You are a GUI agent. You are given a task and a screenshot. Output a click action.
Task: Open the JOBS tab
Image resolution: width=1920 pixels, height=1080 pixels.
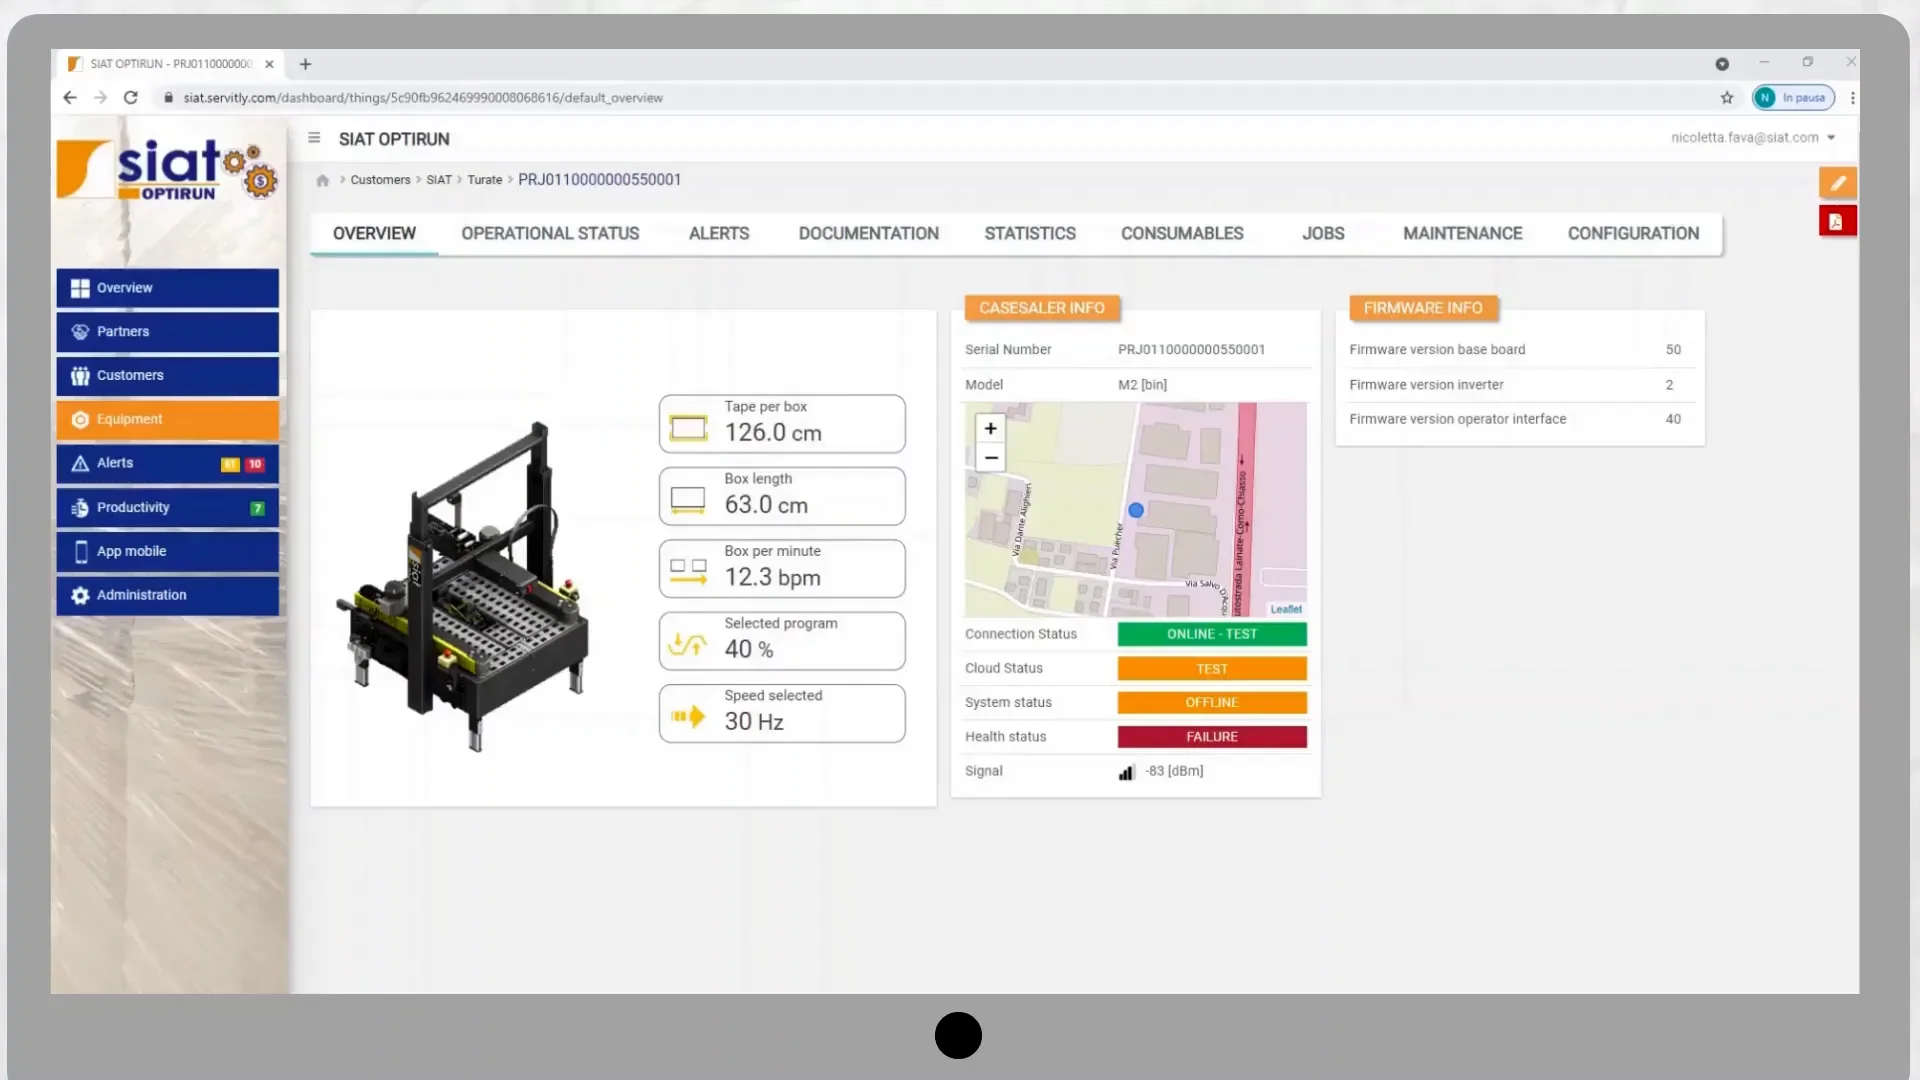click(x=1323, y=233)
